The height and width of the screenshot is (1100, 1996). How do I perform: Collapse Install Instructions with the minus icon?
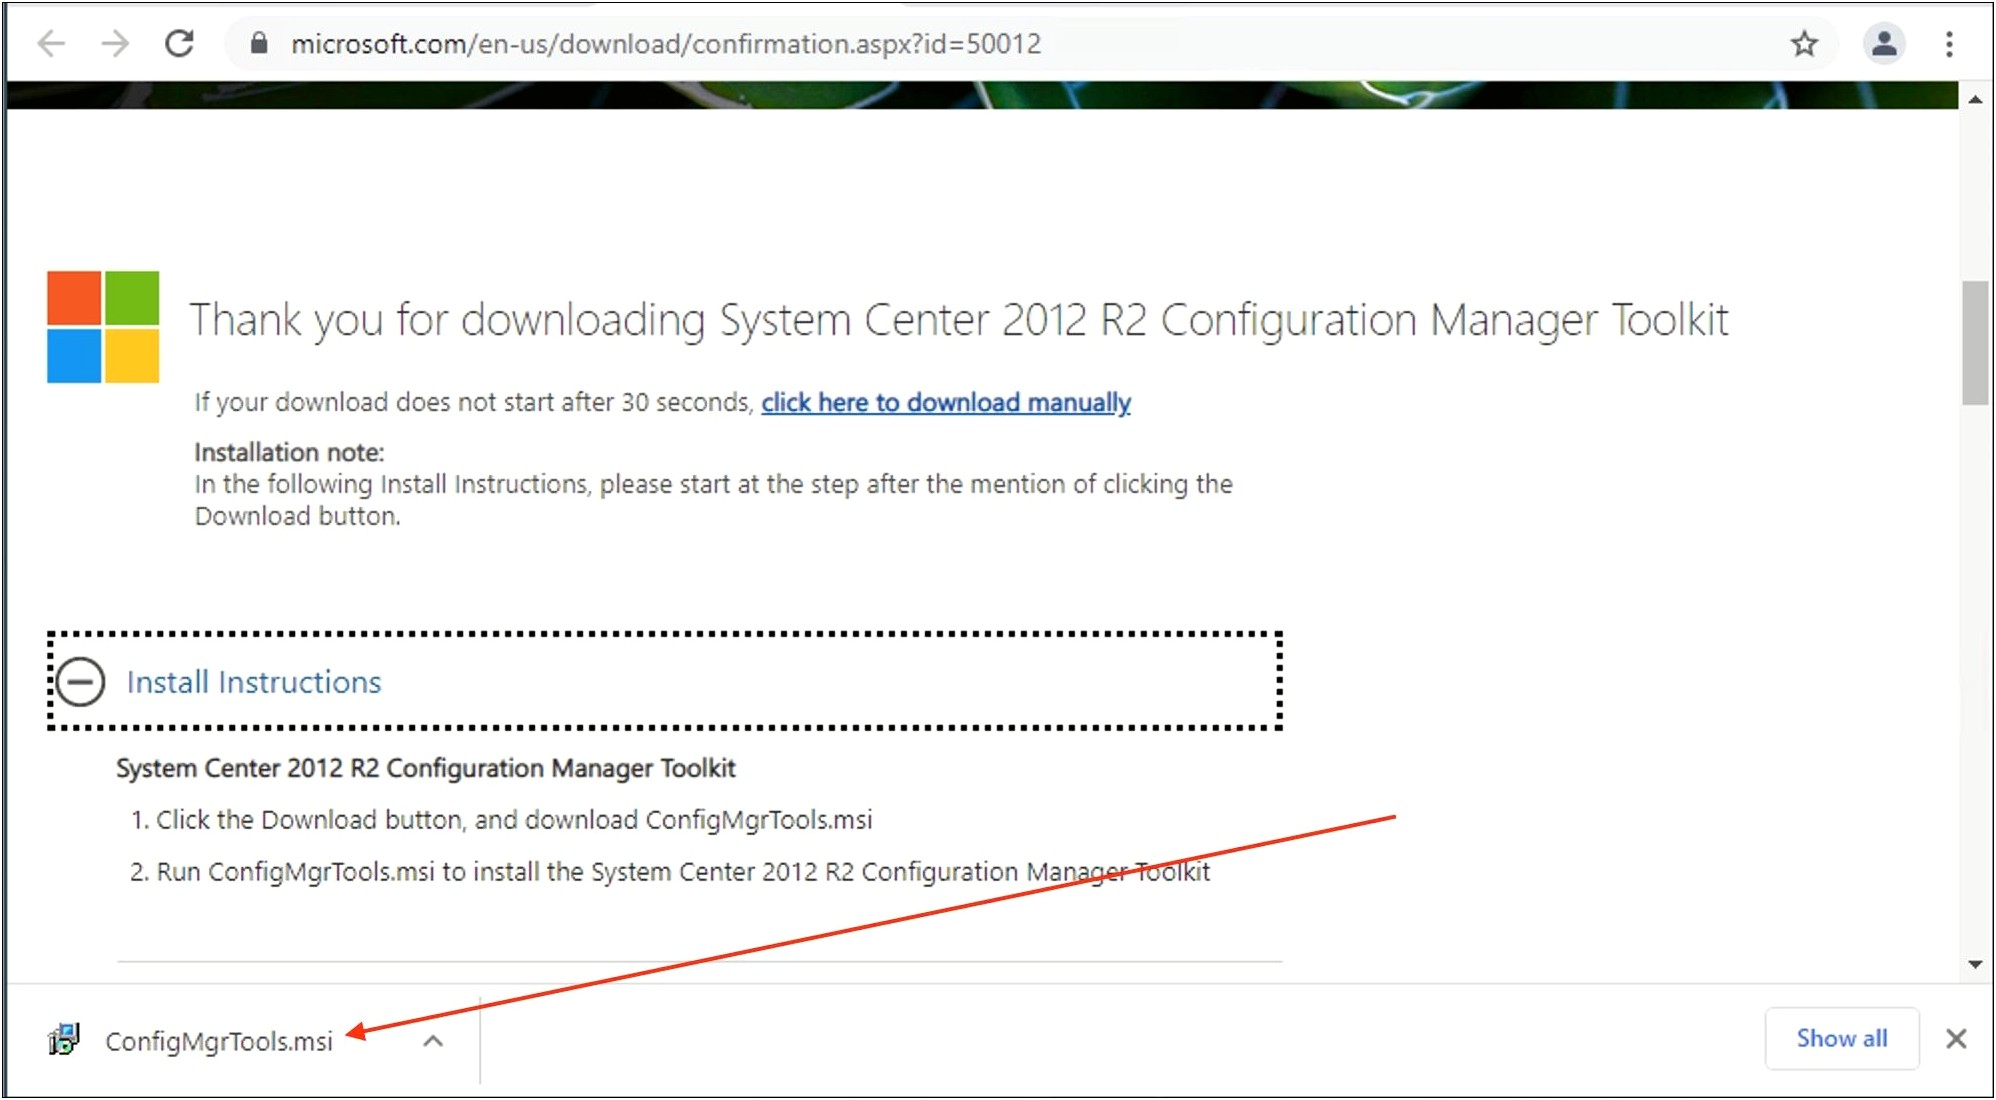click(80, 682)
